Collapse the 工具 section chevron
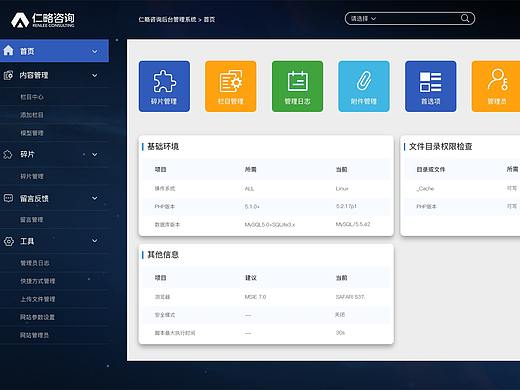The width and height of the screenshot is (520, 390). pyautogui.click(x=95, y=241)
